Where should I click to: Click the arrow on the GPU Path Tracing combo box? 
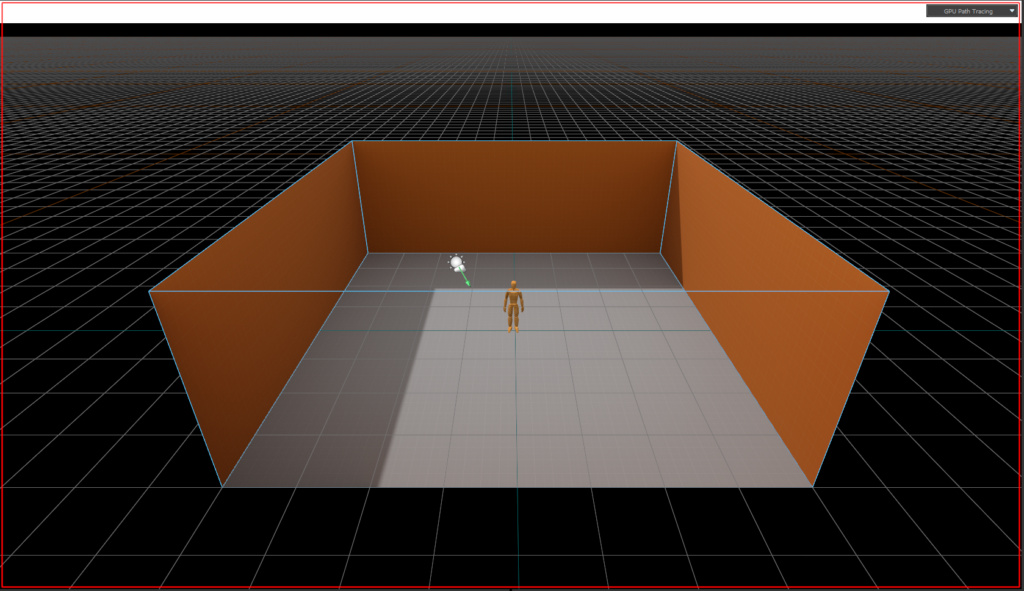coord(1011,11)
